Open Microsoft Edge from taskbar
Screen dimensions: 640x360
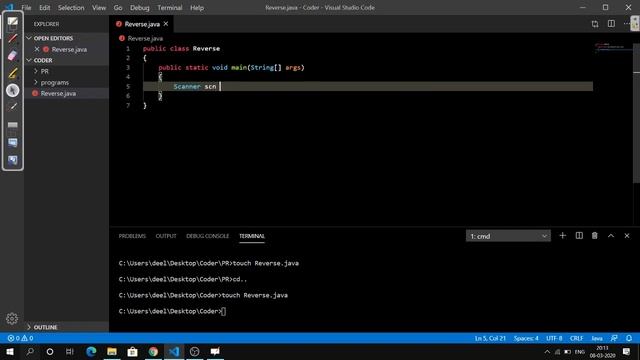click(x=91, y=351)
